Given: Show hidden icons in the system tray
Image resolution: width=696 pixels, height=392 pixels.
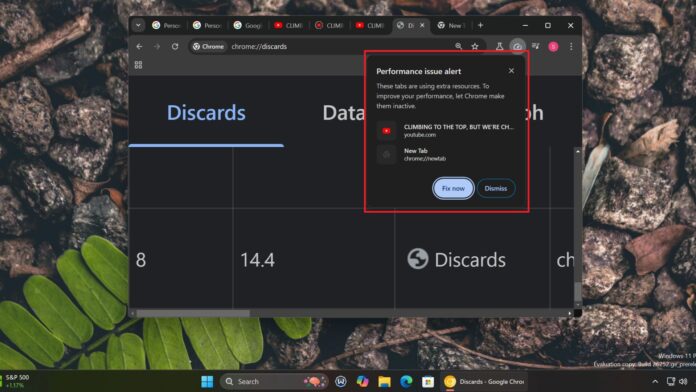Looking at the screenshot, I should (655, 381).
